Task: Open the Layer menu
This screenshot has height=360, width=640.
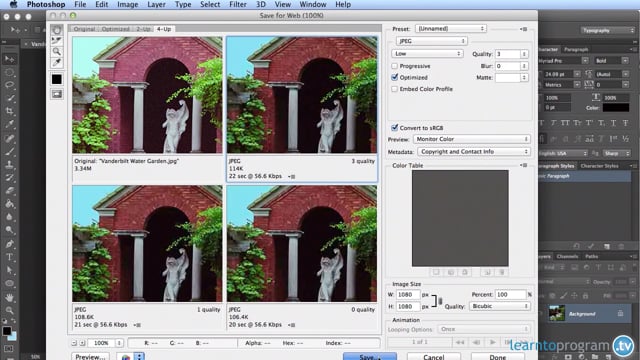Action: pos(156,4)
